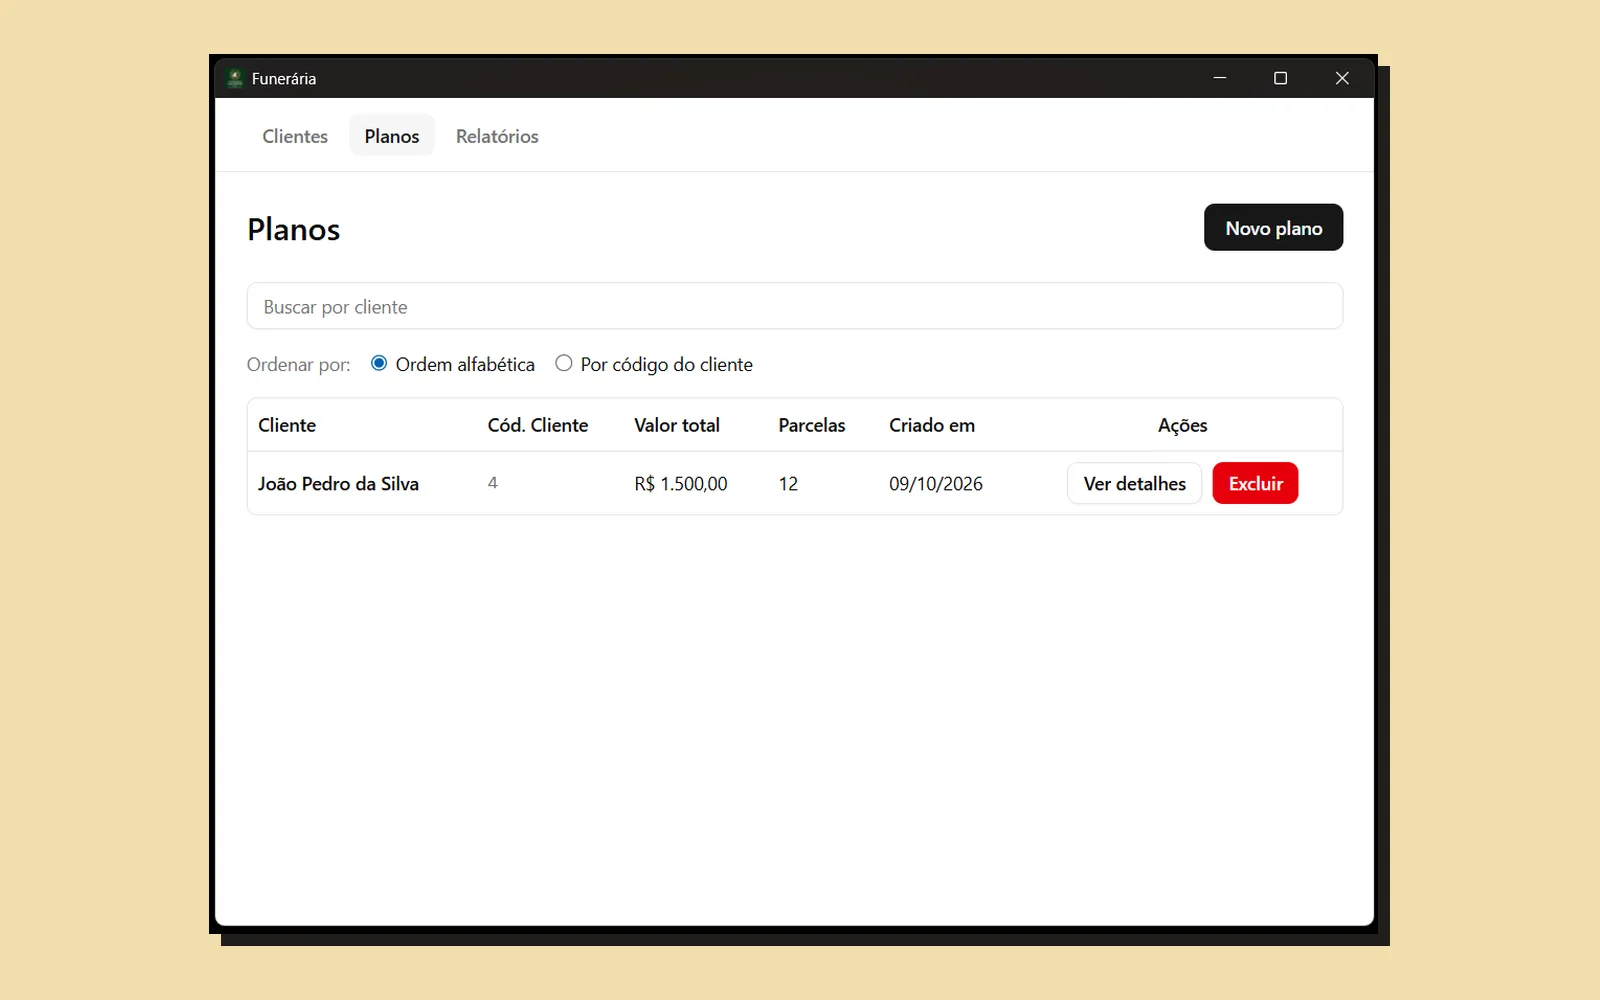Click the Funerária app icon in title bar

pos(235,78)
